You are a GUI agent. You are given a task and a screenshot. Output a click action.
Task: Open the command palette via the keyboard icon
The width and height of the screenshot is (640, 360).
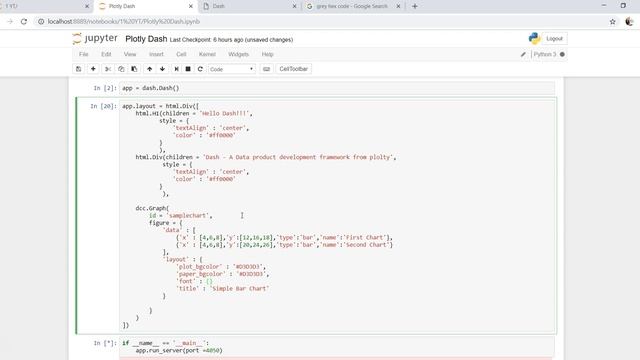(267, 69)
